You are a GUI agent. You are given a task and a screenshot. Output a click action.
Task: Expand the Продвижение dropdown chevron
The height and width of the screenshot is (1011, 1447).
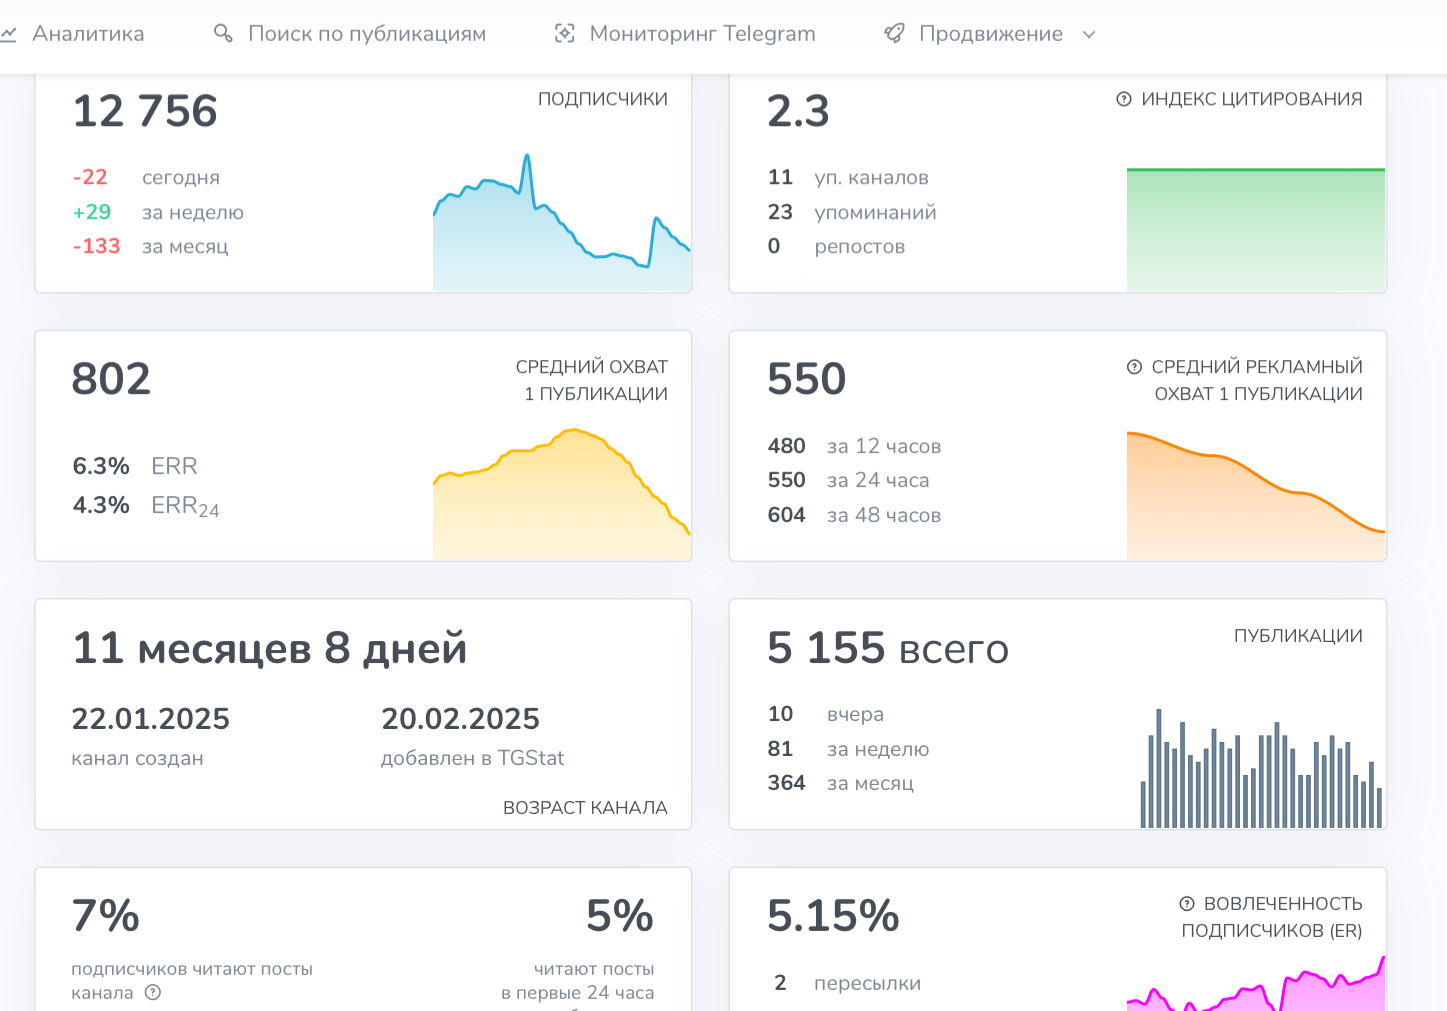1087,34
